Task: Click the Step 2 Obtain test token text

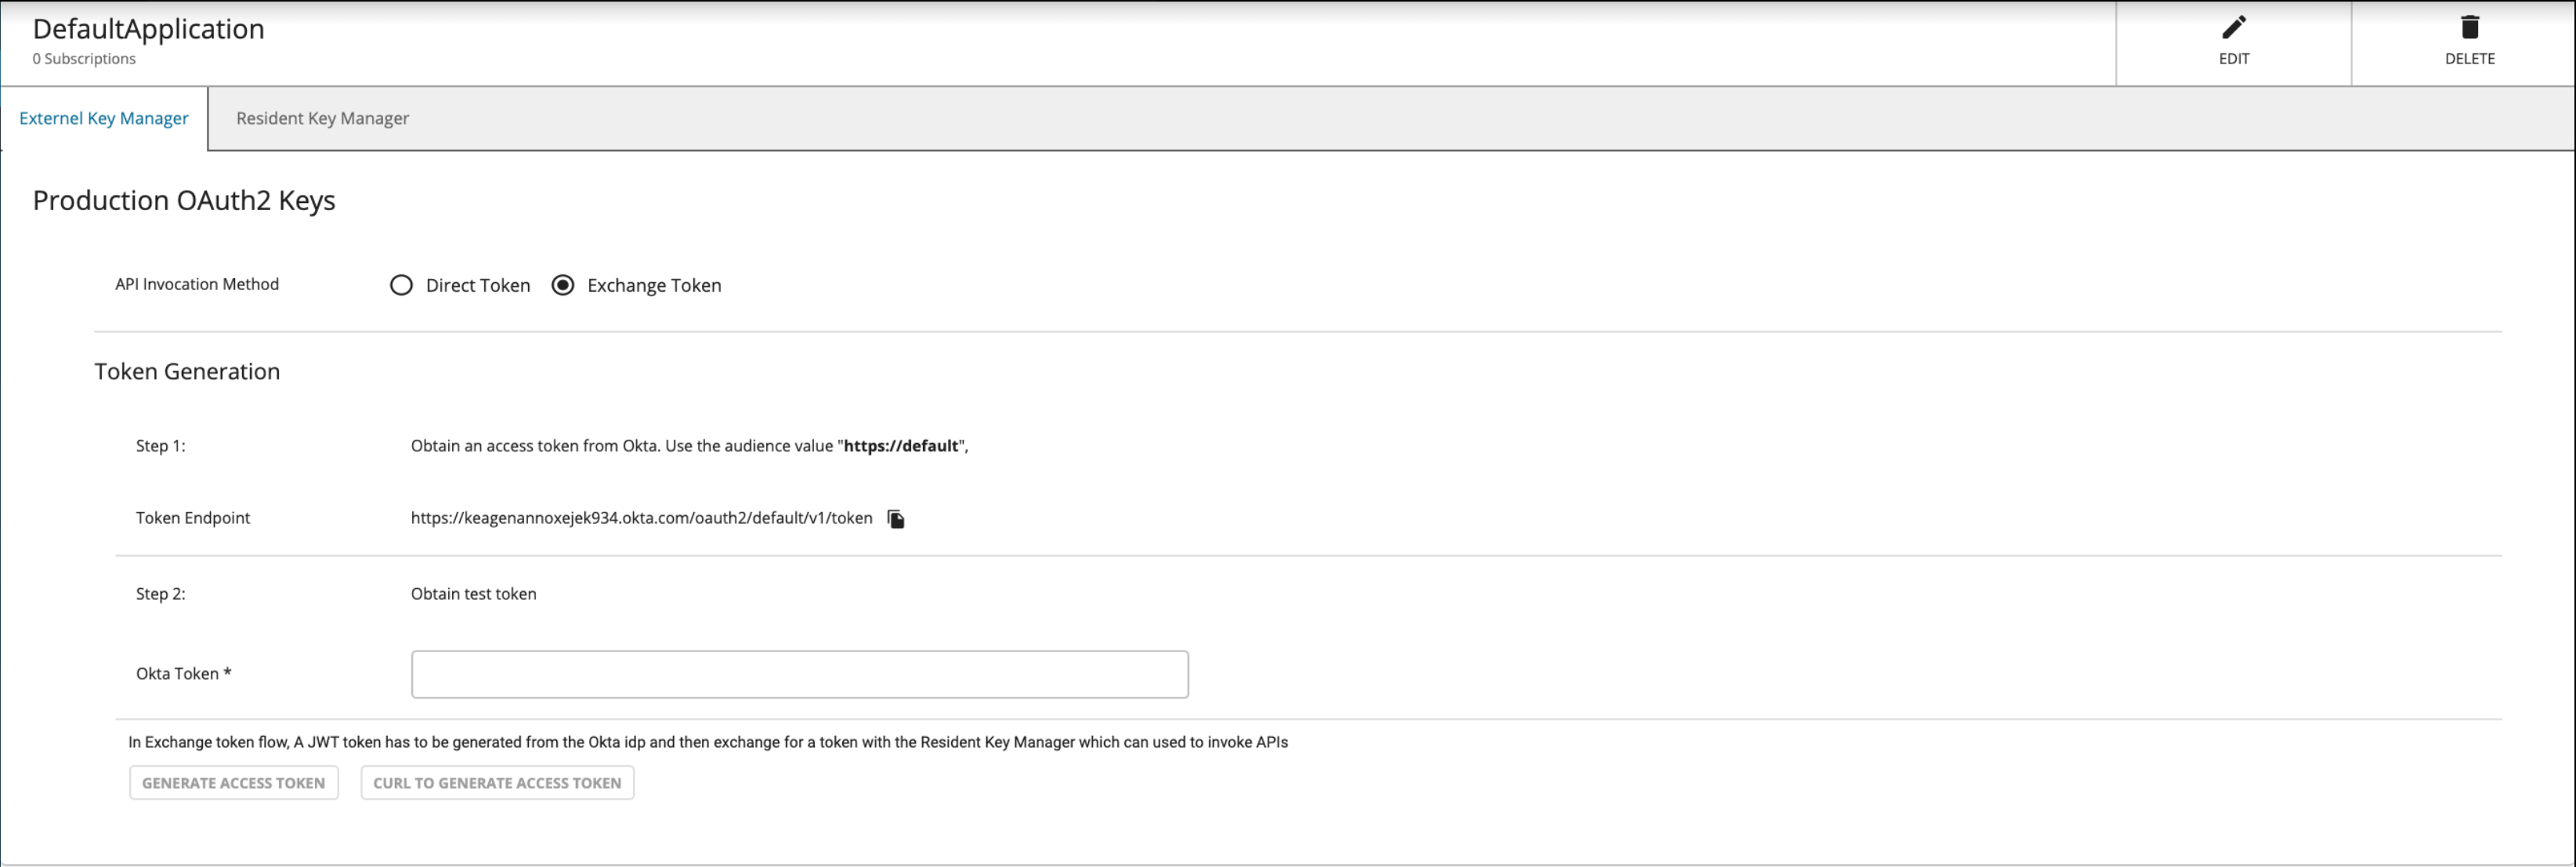Action: 473,593
